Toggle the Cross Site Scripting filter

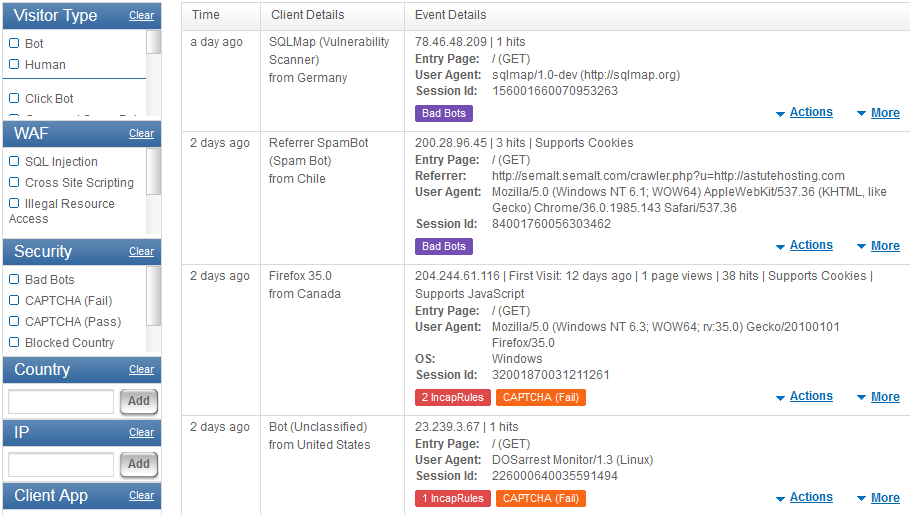pyautogui.click(x=14, y=183)
